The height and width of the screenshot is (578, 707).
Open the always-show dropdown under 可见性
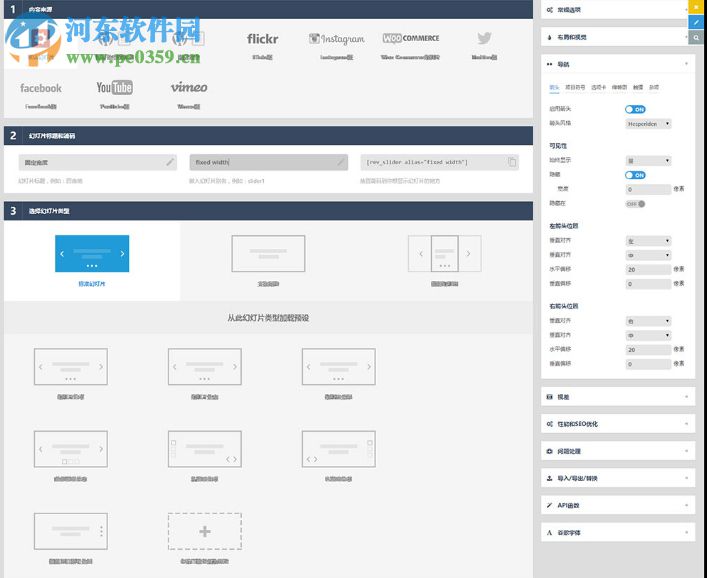648,161
